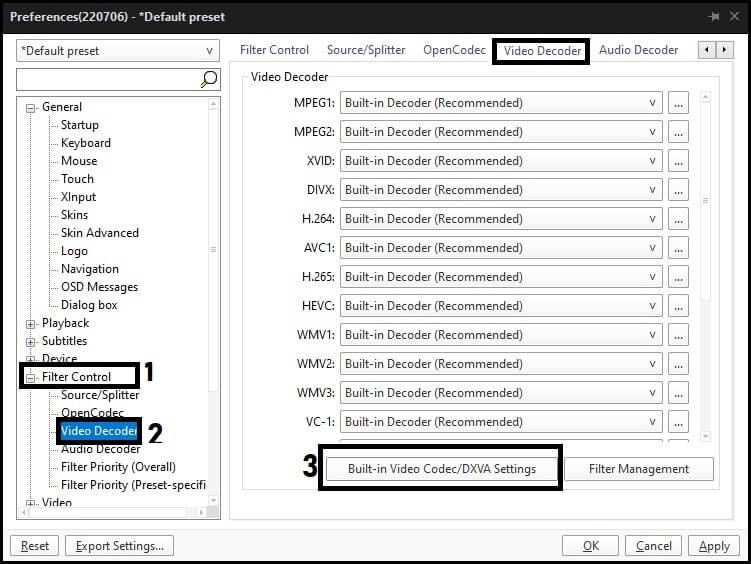The height and width of the screenshot is (564, 751).
Task: Open H.265 decoder options ellipsis button
Action: tap(678, 277)
